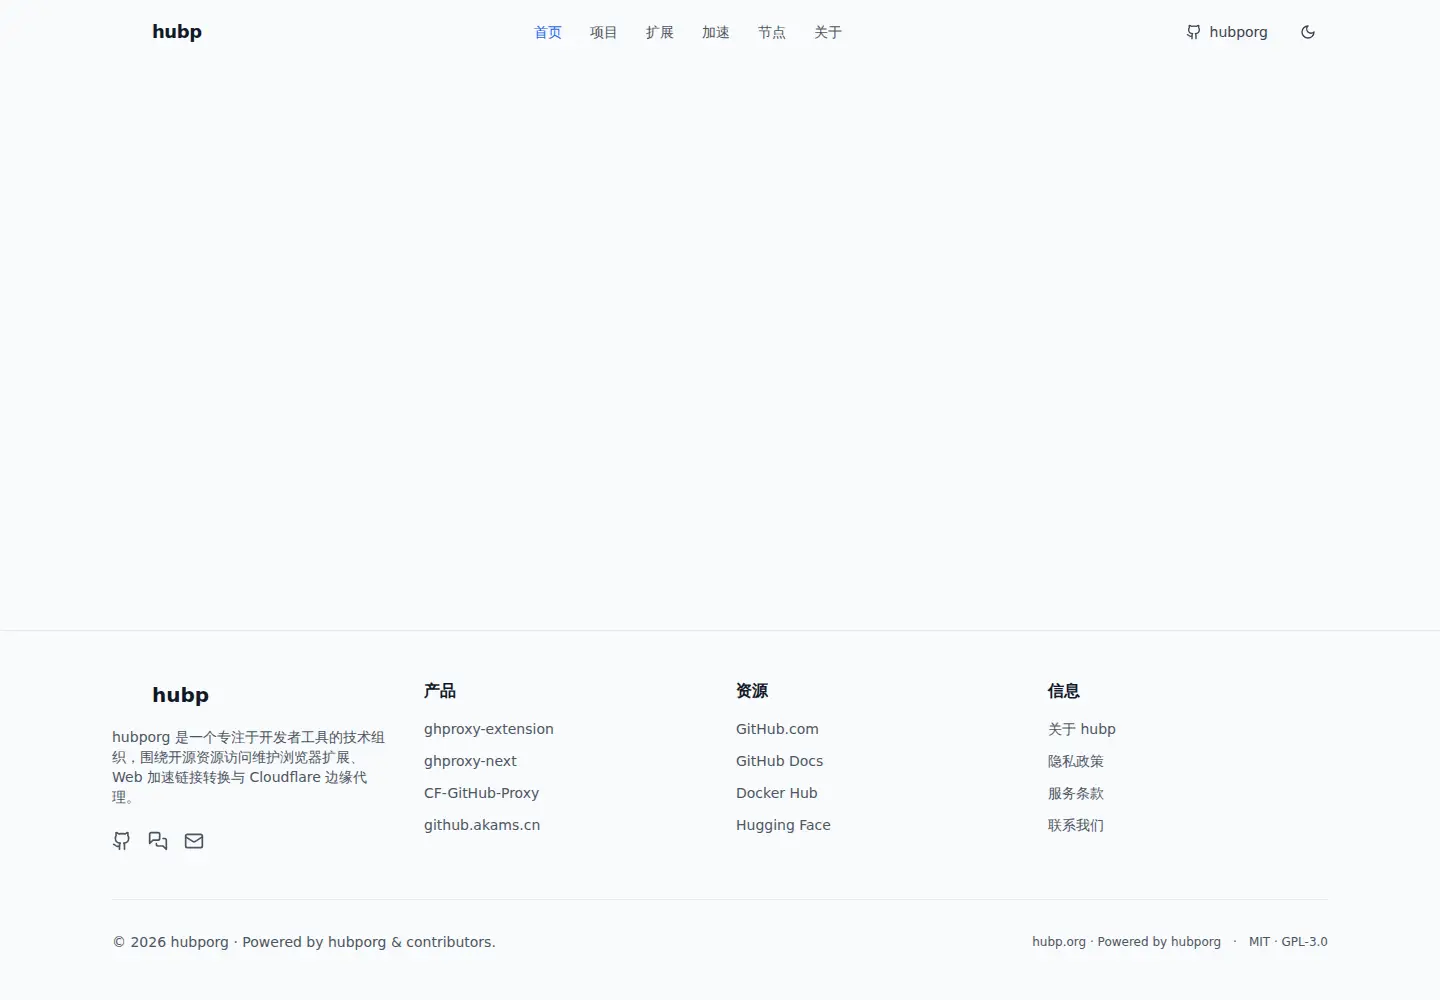Click the 信息 footer heading
Screen dimensions: 1440x1000
pyautogui.click(x=1064, y=691)
